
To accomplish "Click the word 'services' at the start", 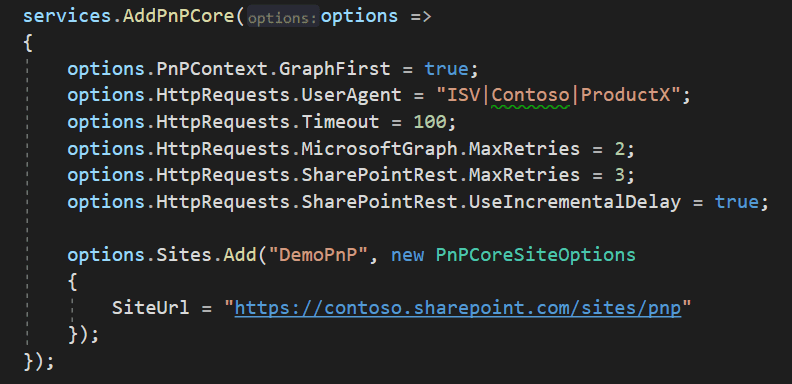I will tap(67, 16).
